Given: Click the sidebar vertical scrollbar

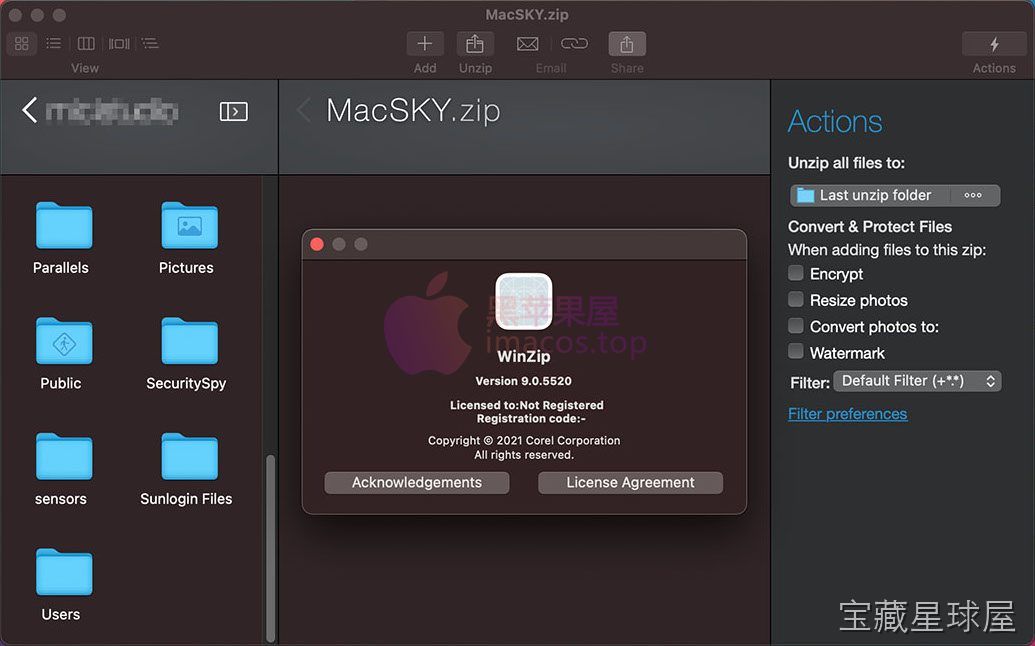Looking at the screenshot, I should coord(270,548).
